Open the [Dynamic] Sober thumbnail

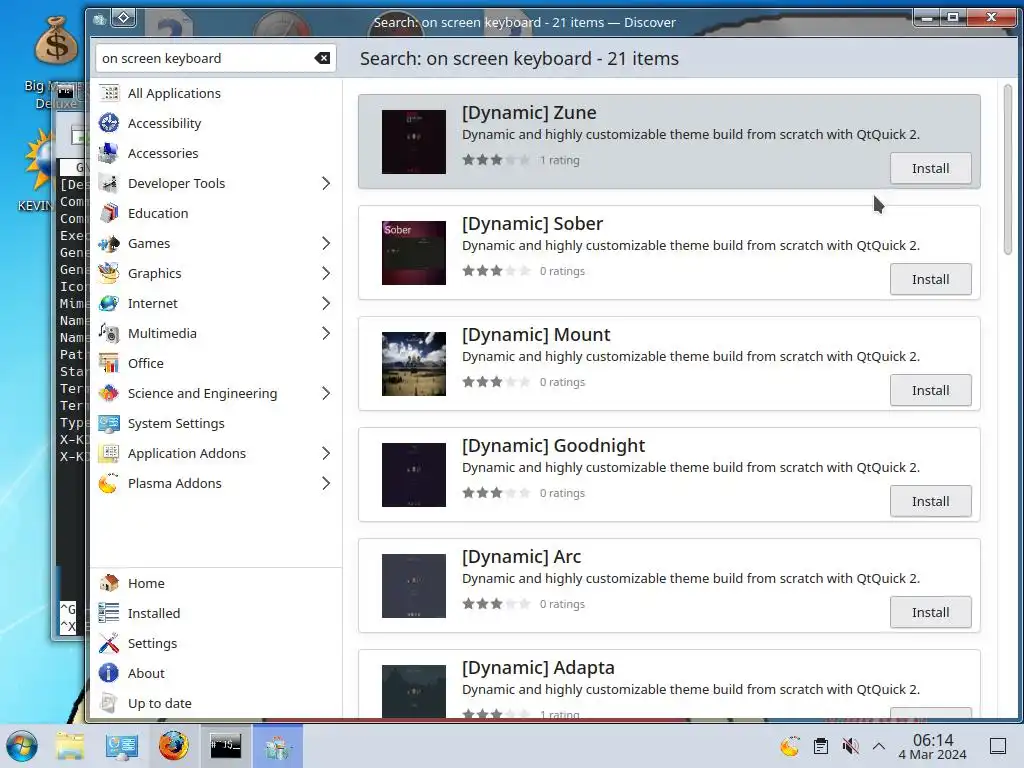[x=414, y=253]
